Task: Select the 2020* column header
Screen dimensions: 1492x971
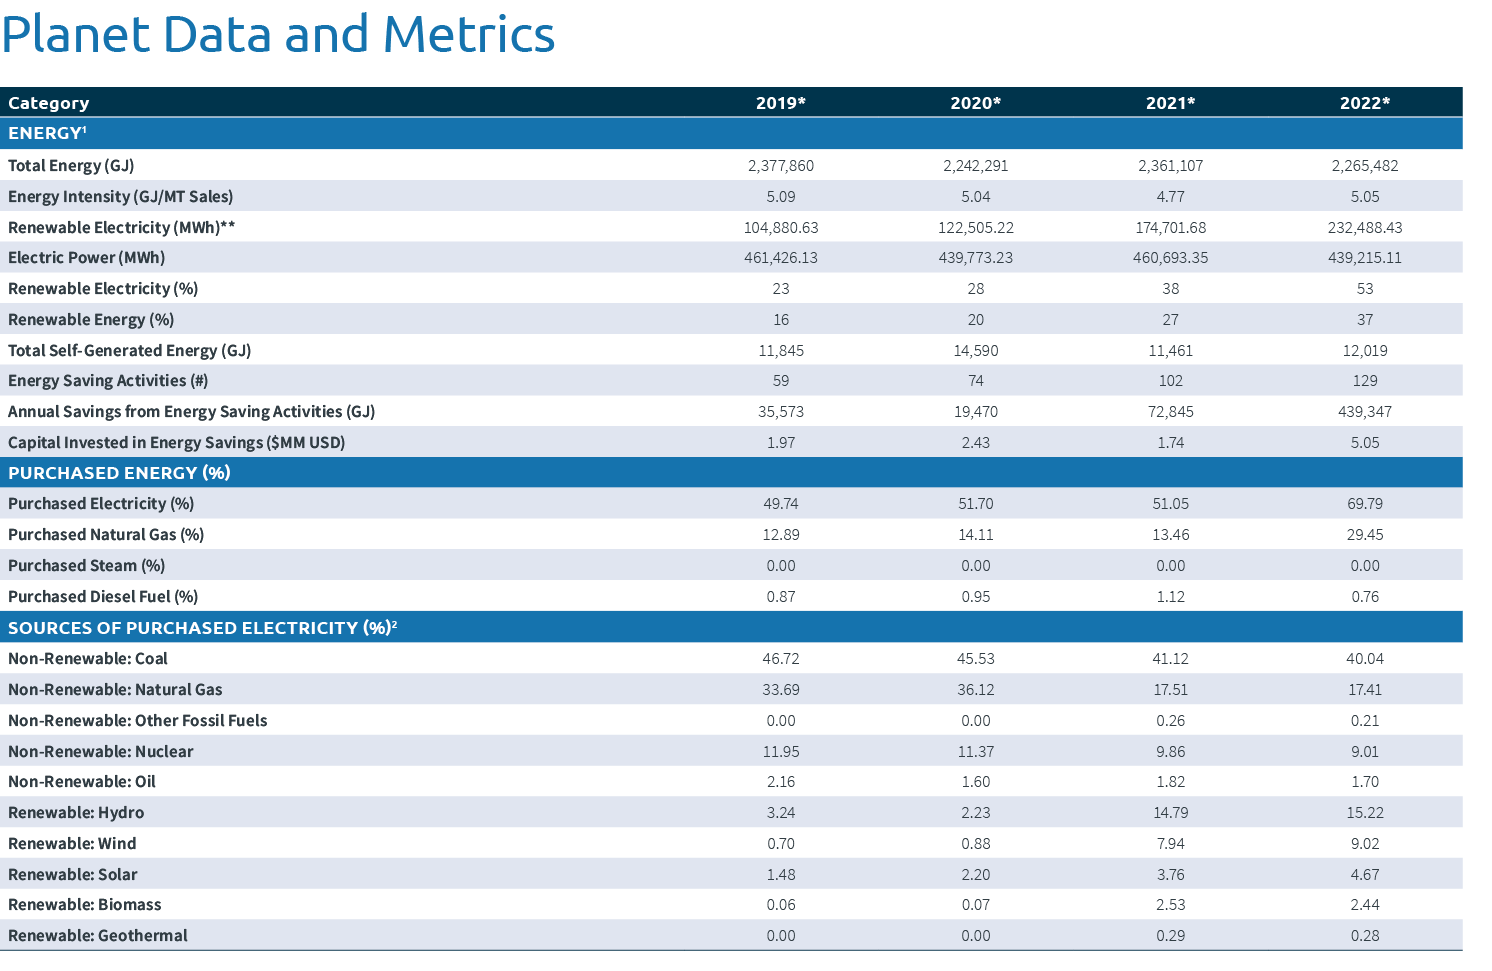Action: [x=976, y=102]
